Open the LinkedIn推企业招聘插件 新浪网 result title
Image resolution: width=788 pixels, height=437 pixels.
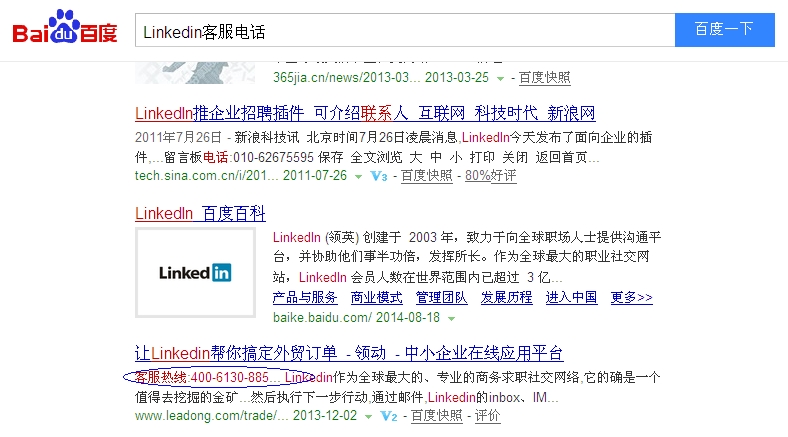coord(365,114)
